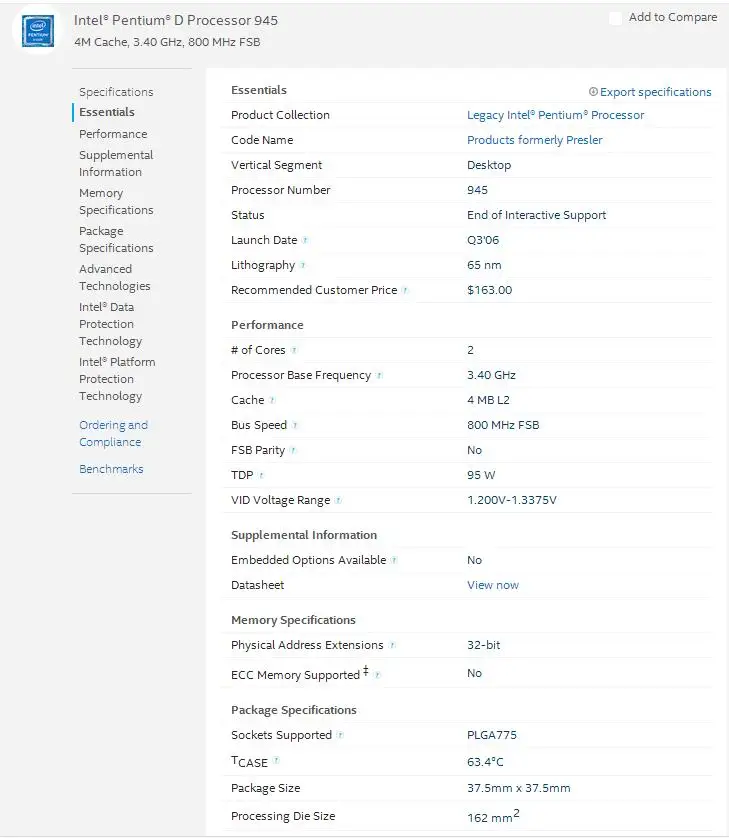Select Intel Data Protection Technology sidebar item
729x838 pixels.
[111, 324]
